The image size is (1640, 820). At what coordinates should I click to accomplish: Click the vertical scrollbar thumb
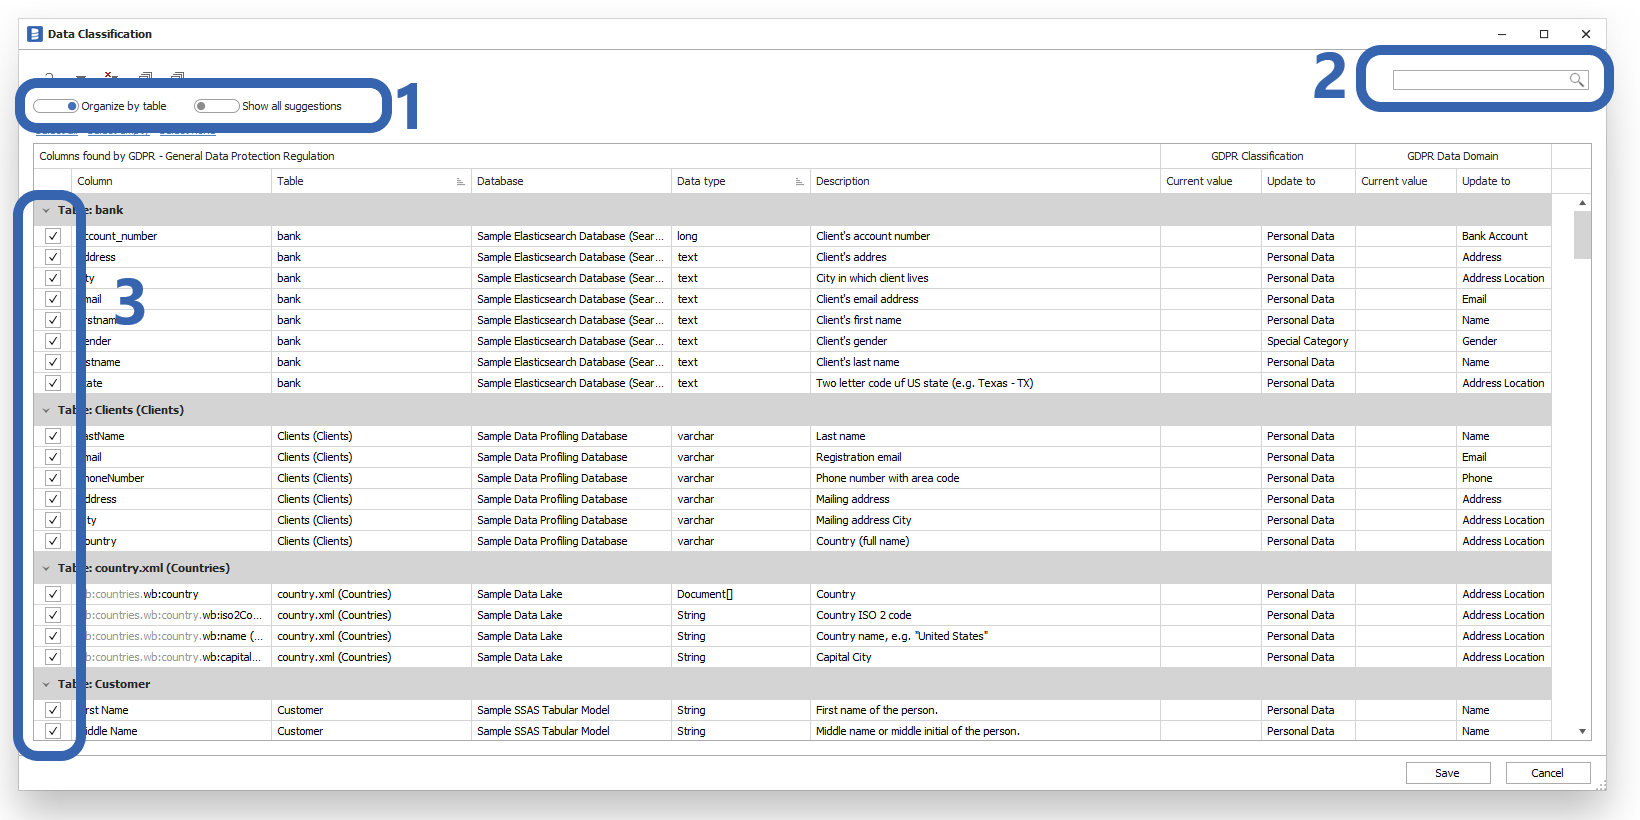(1582, 235)
